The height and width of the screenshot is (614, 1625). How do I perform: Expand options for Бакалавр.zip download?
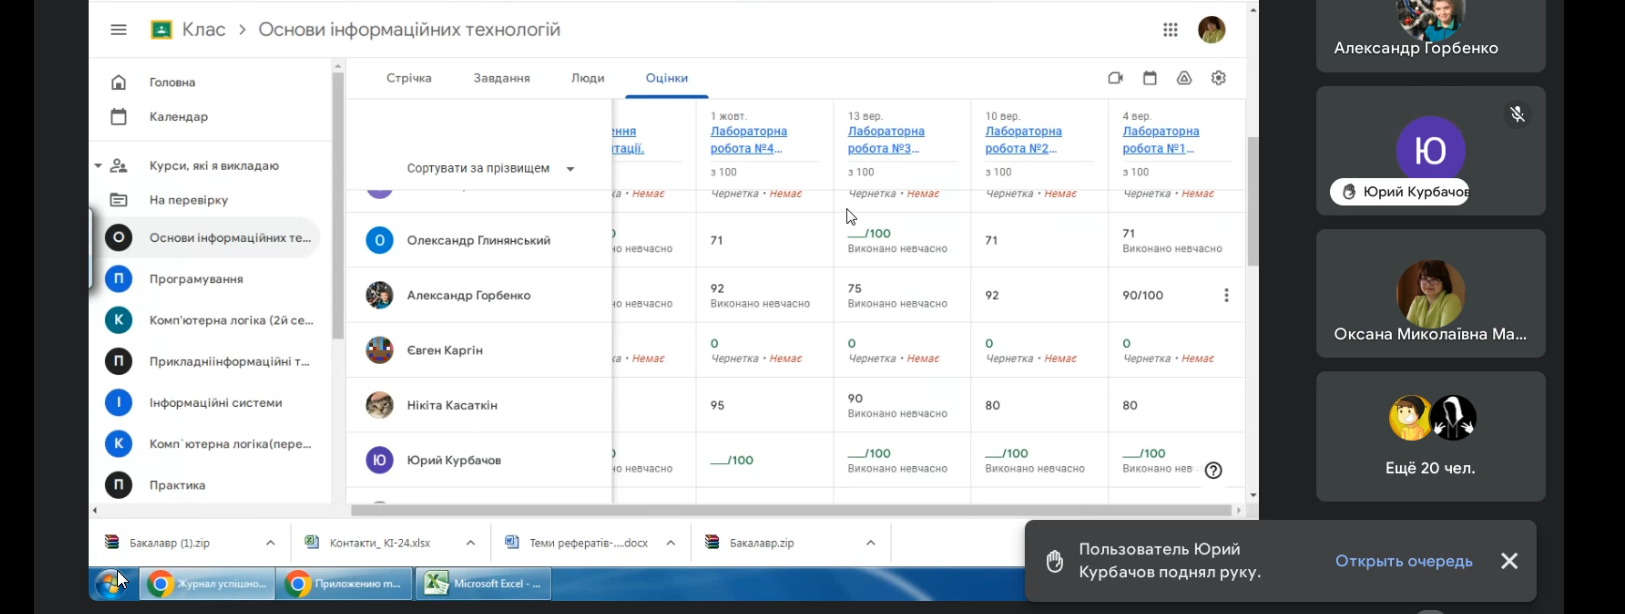870,543
